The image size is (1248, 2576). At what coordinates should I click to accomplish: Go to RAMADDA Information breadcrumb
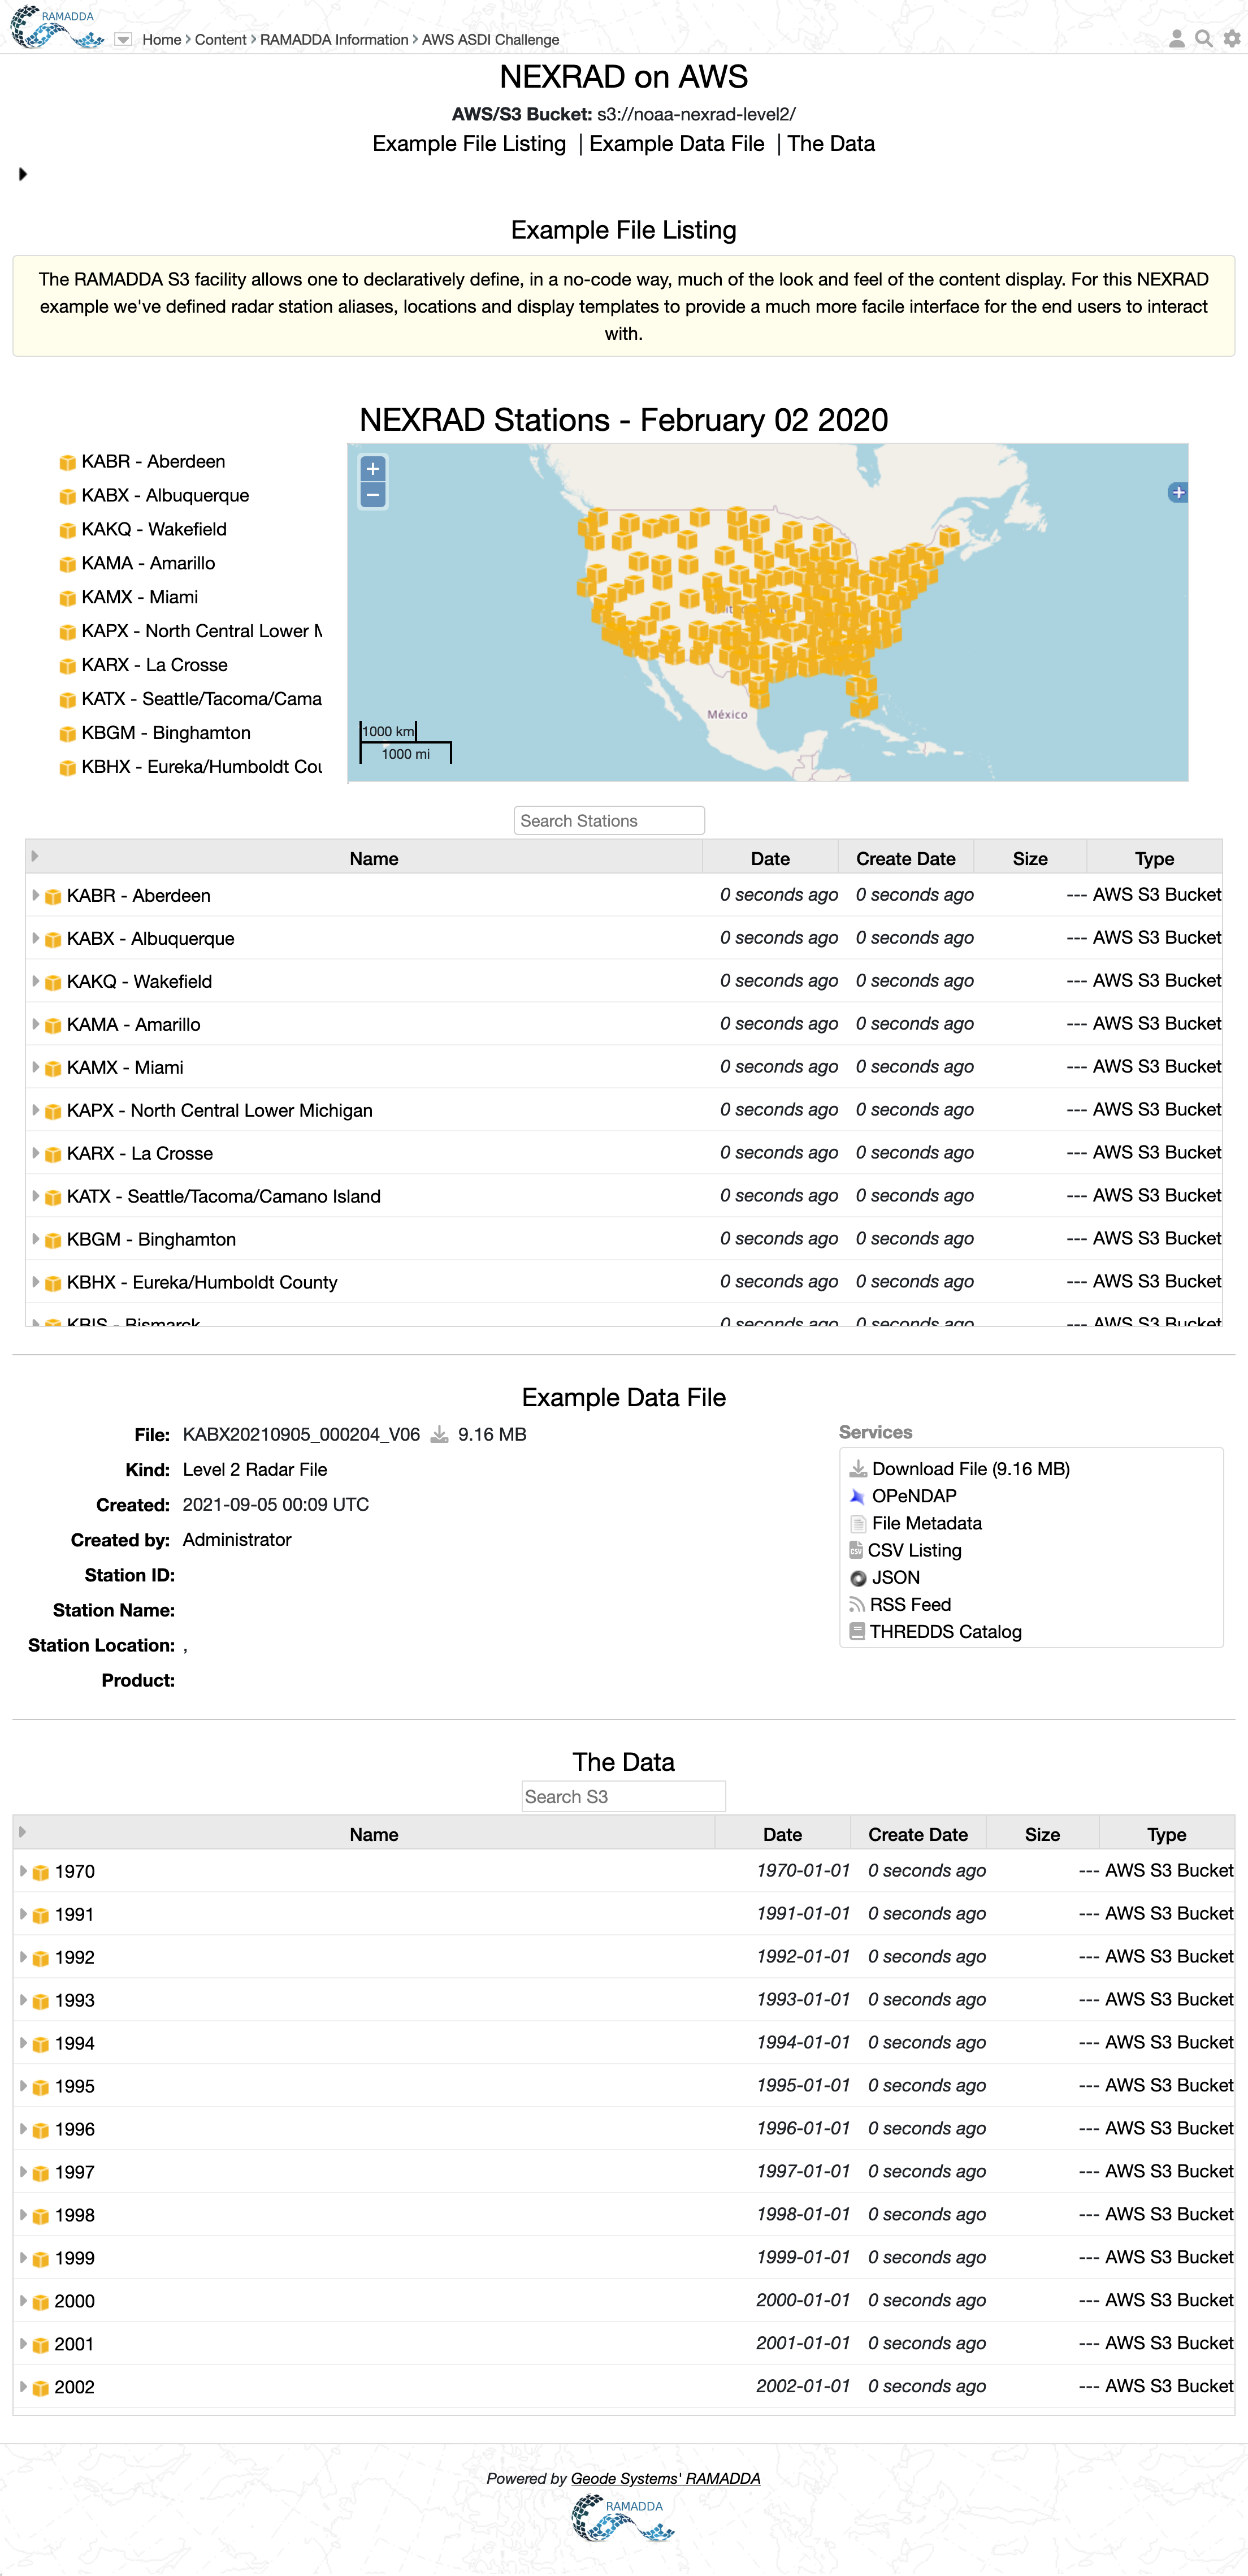point(334,40)
